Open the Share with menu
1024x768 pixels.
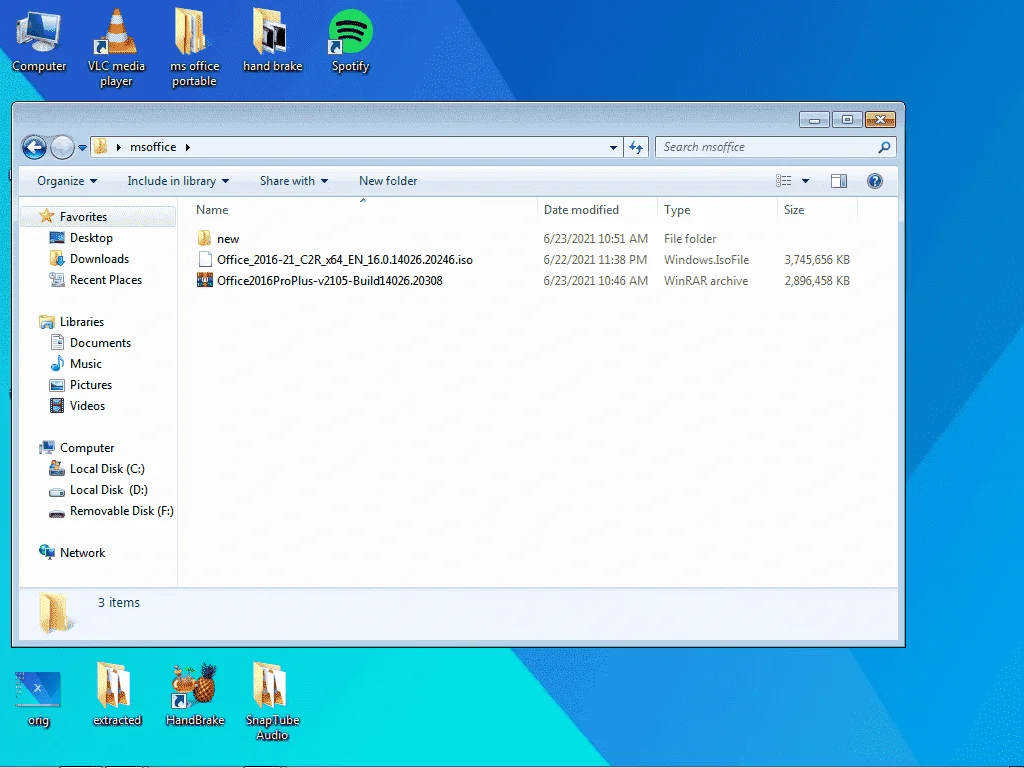[293, 181]
